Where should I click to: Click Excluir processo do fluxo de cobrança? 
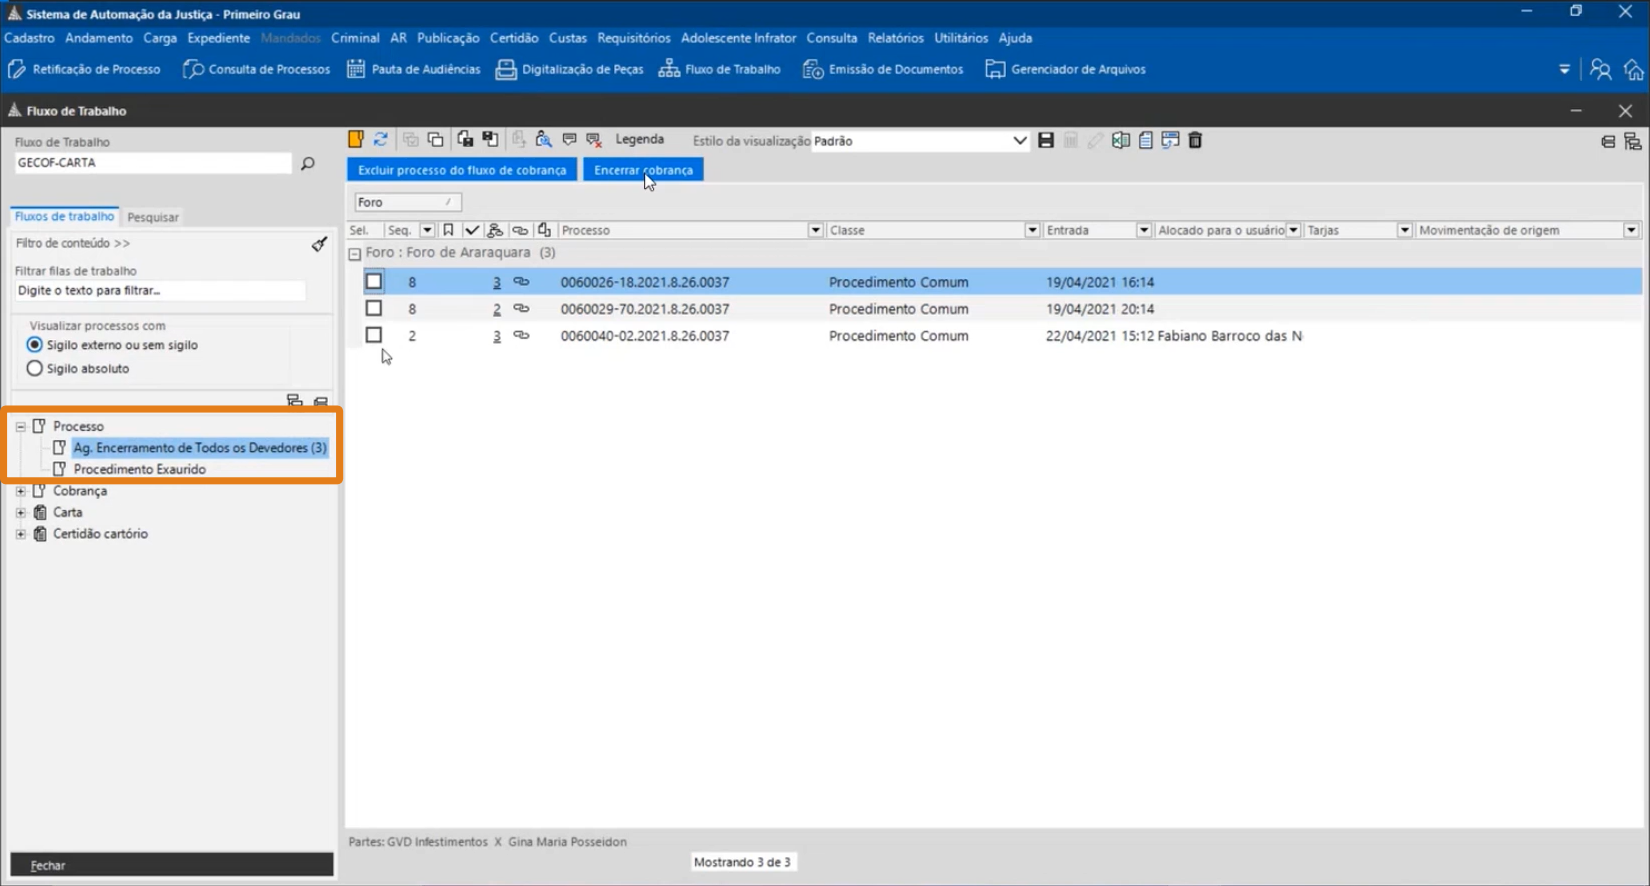(462, 170)
